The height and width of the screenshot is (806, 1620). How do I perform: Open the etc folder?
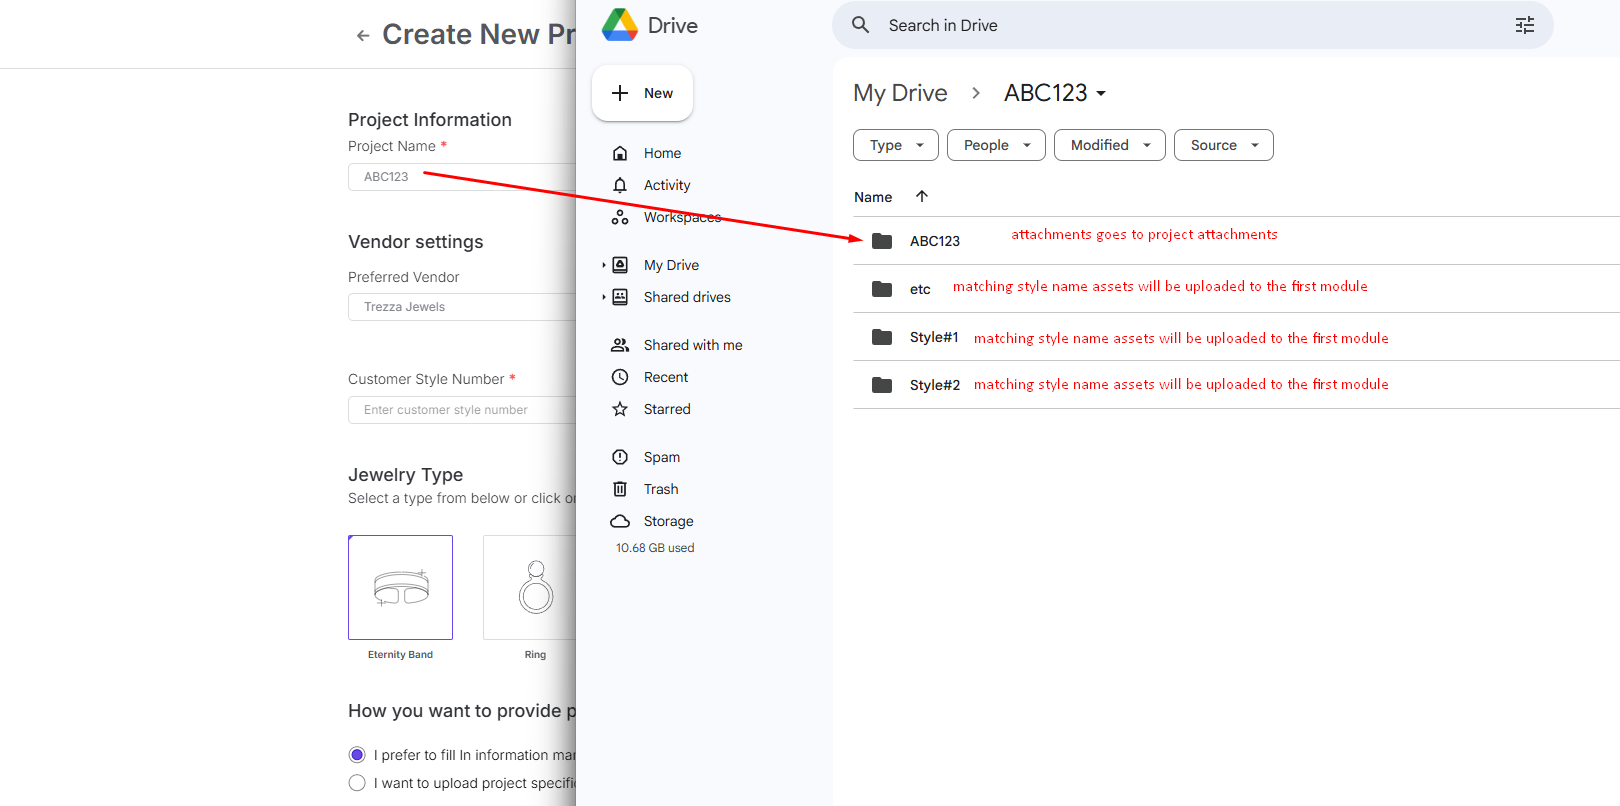919,289
